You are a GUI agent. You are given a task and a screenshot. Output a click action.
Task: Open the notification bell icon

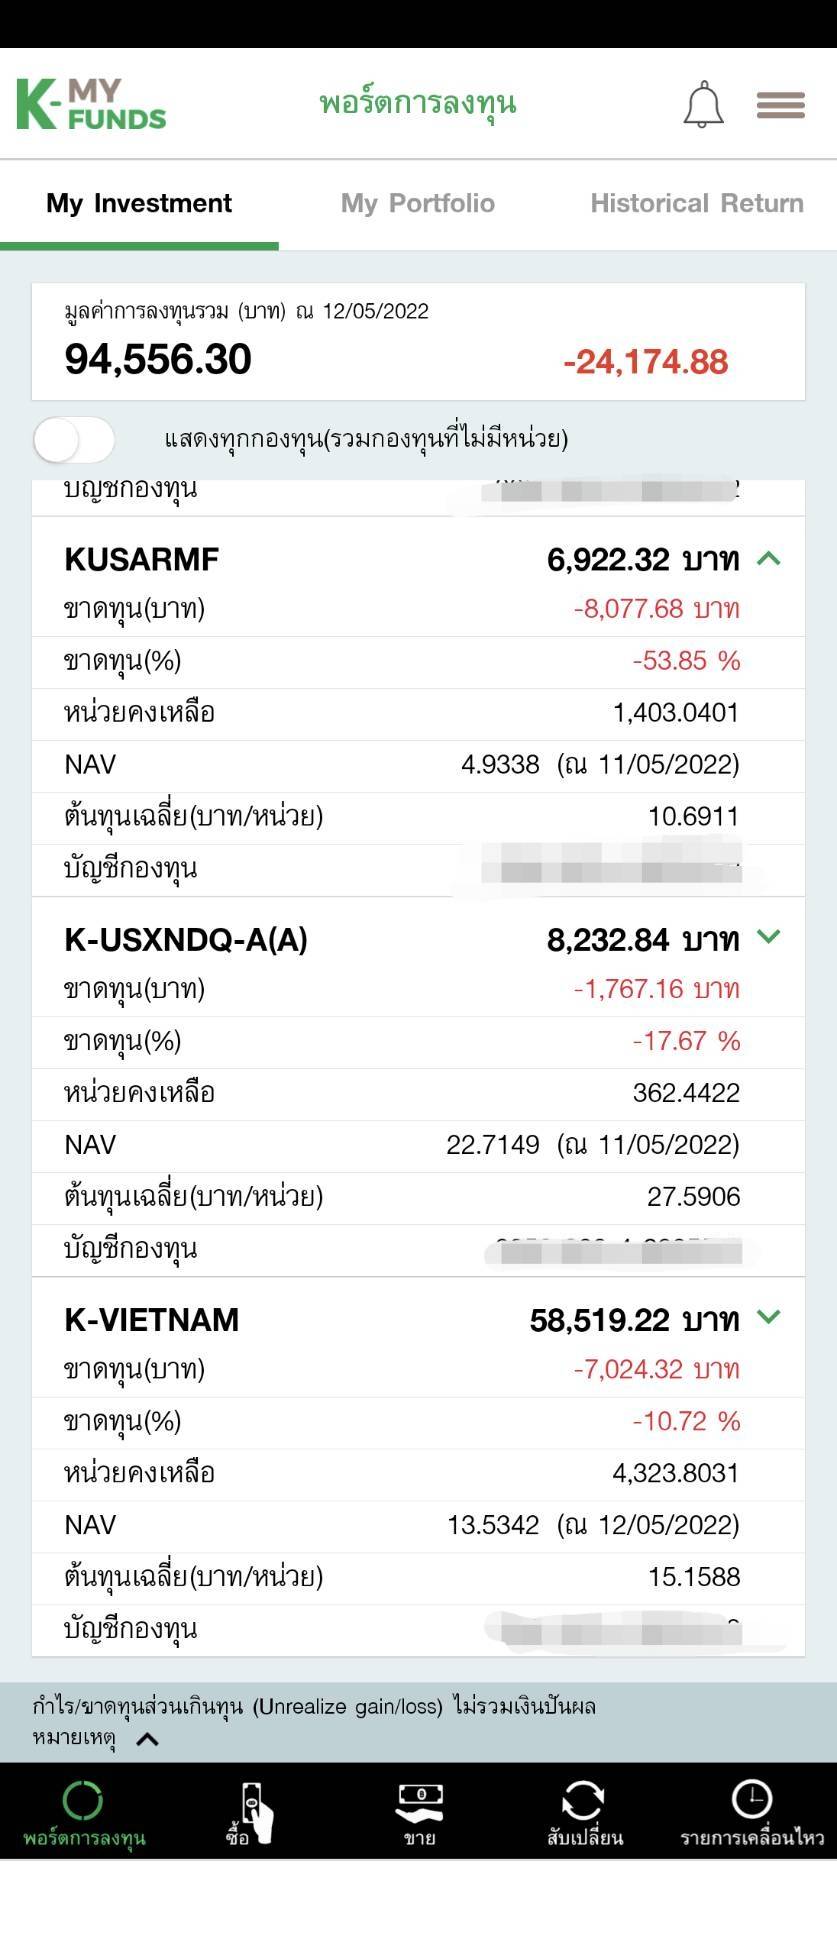click(x=703, y=104)
